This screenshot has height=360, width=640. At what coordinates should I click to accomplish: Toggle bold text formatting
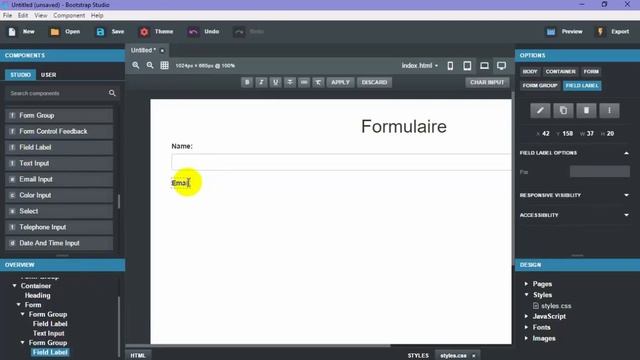click(x=247, y=82)
